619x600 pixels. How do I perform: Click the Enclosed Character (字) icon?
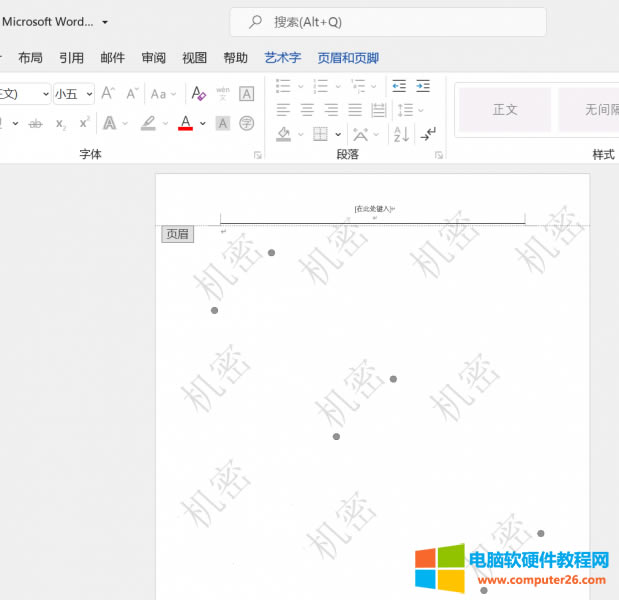pyautogui.click(x=246, y=123)
